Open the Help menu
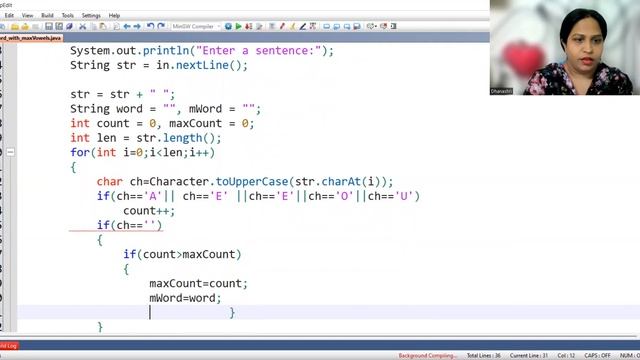 tap(114, 16)
